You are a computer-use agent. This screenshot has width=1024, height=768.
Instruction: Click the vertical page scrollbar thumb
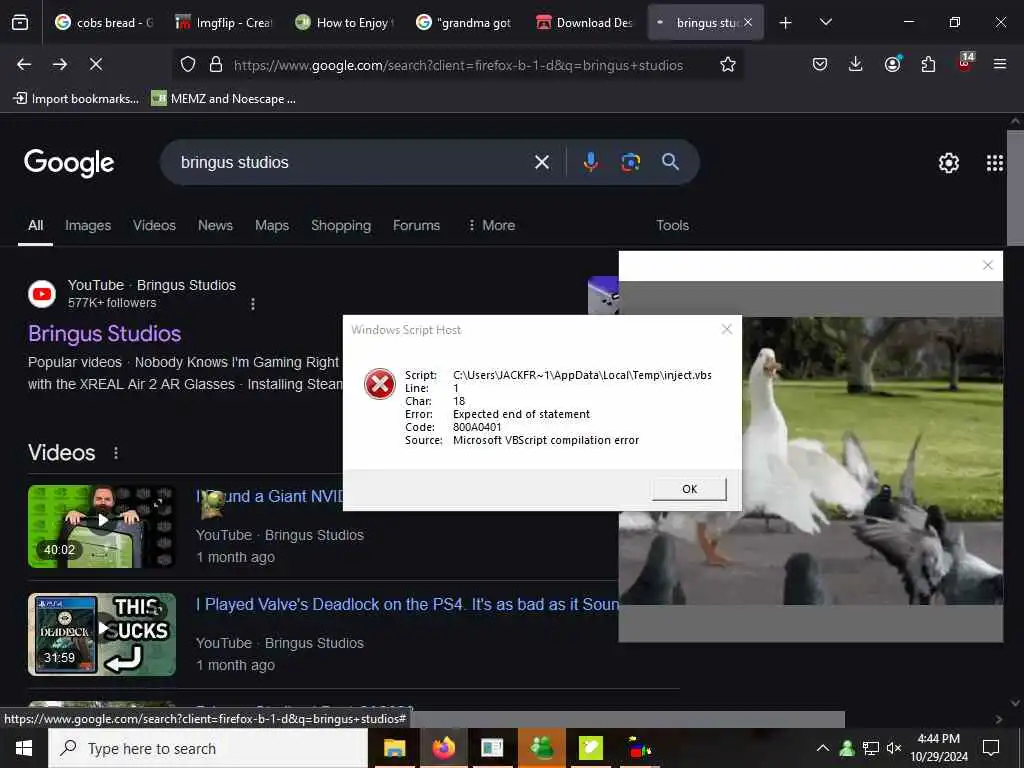[x=1015, y=188]
